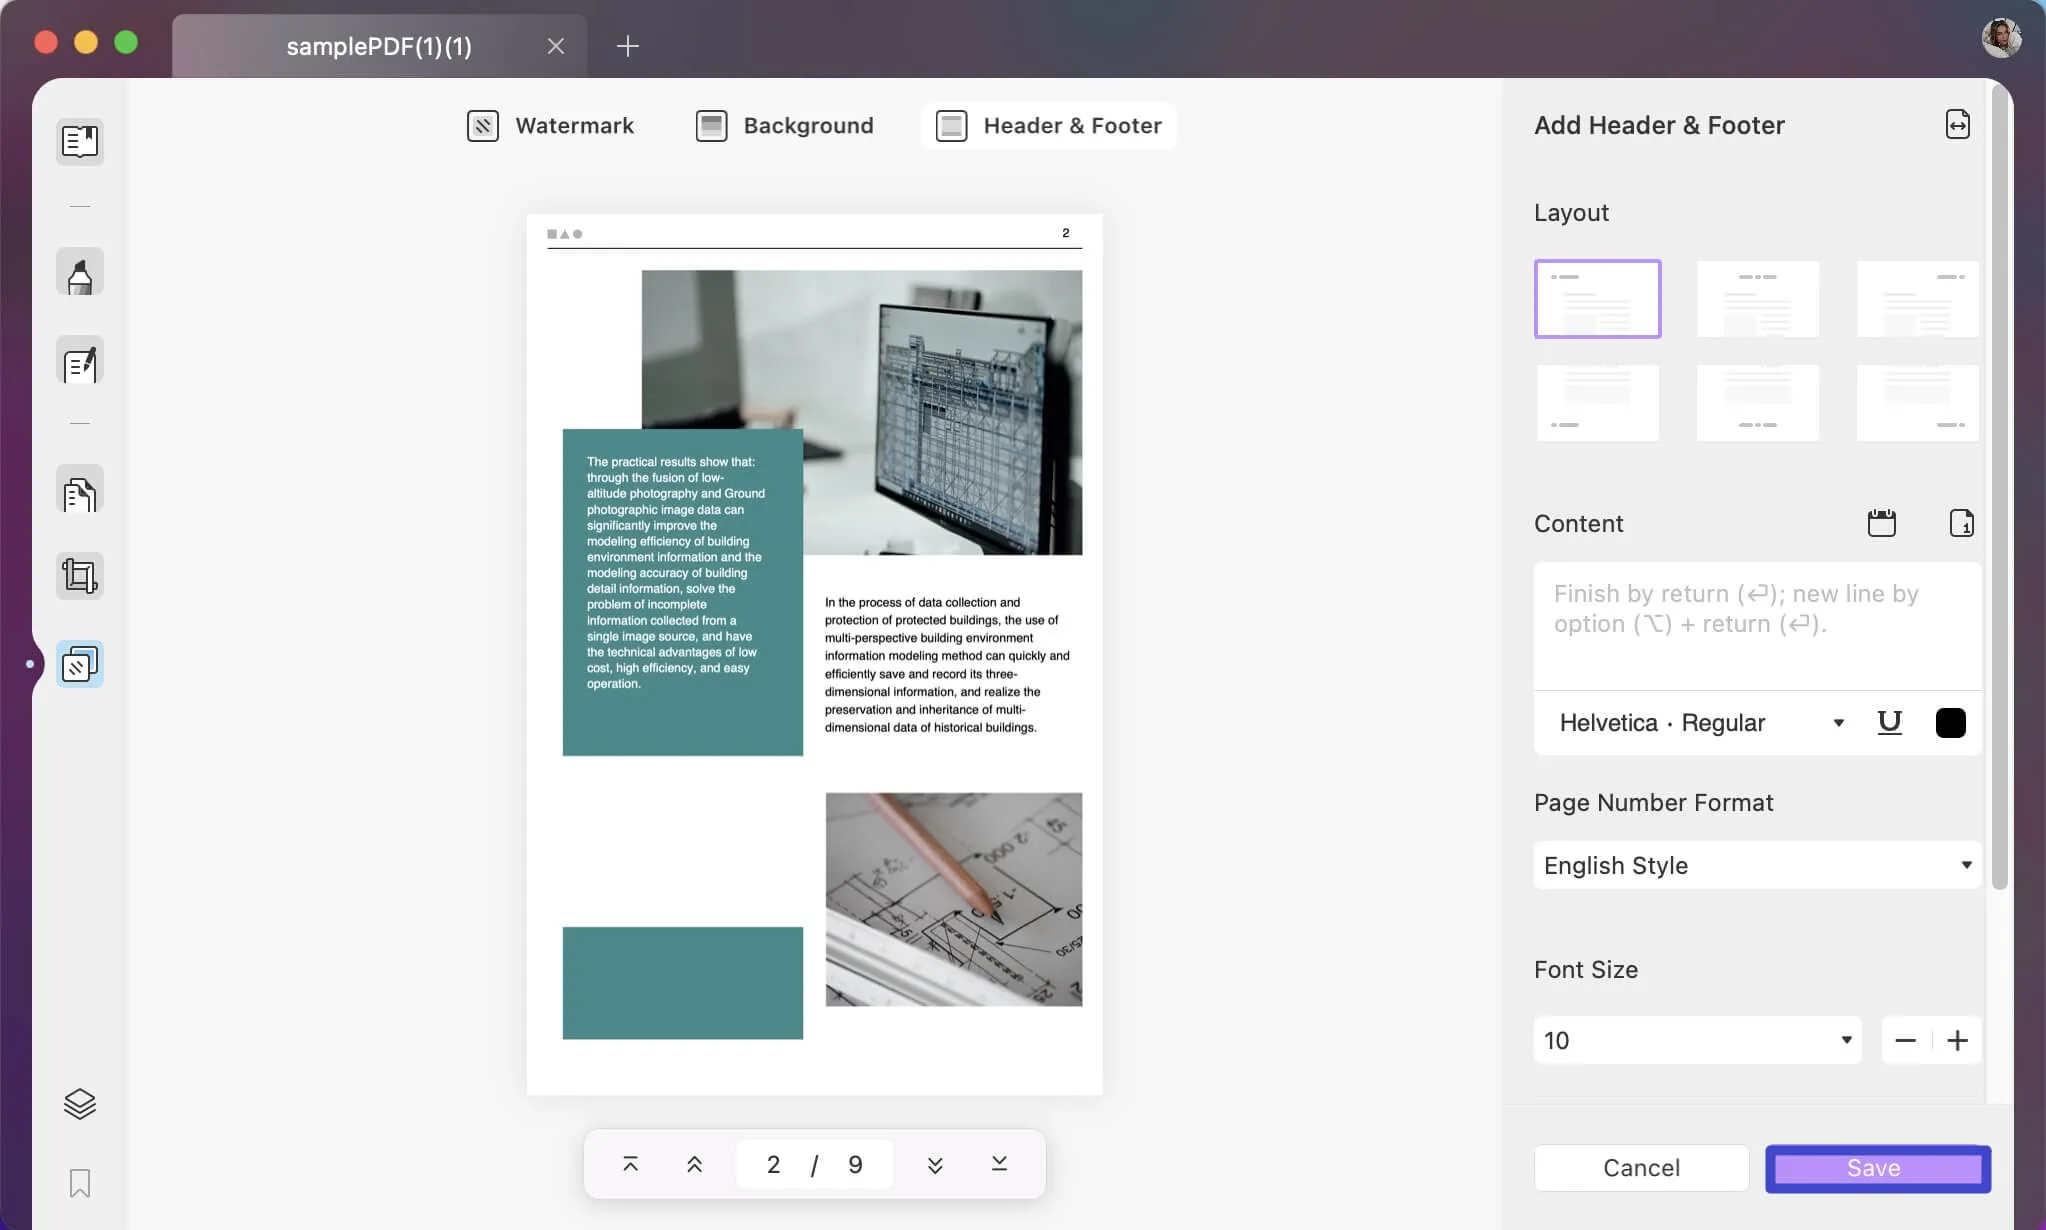Select the Comment highlighter tool
The height and width of the screenshot is (1230, 2046).
tap(80, 273)
